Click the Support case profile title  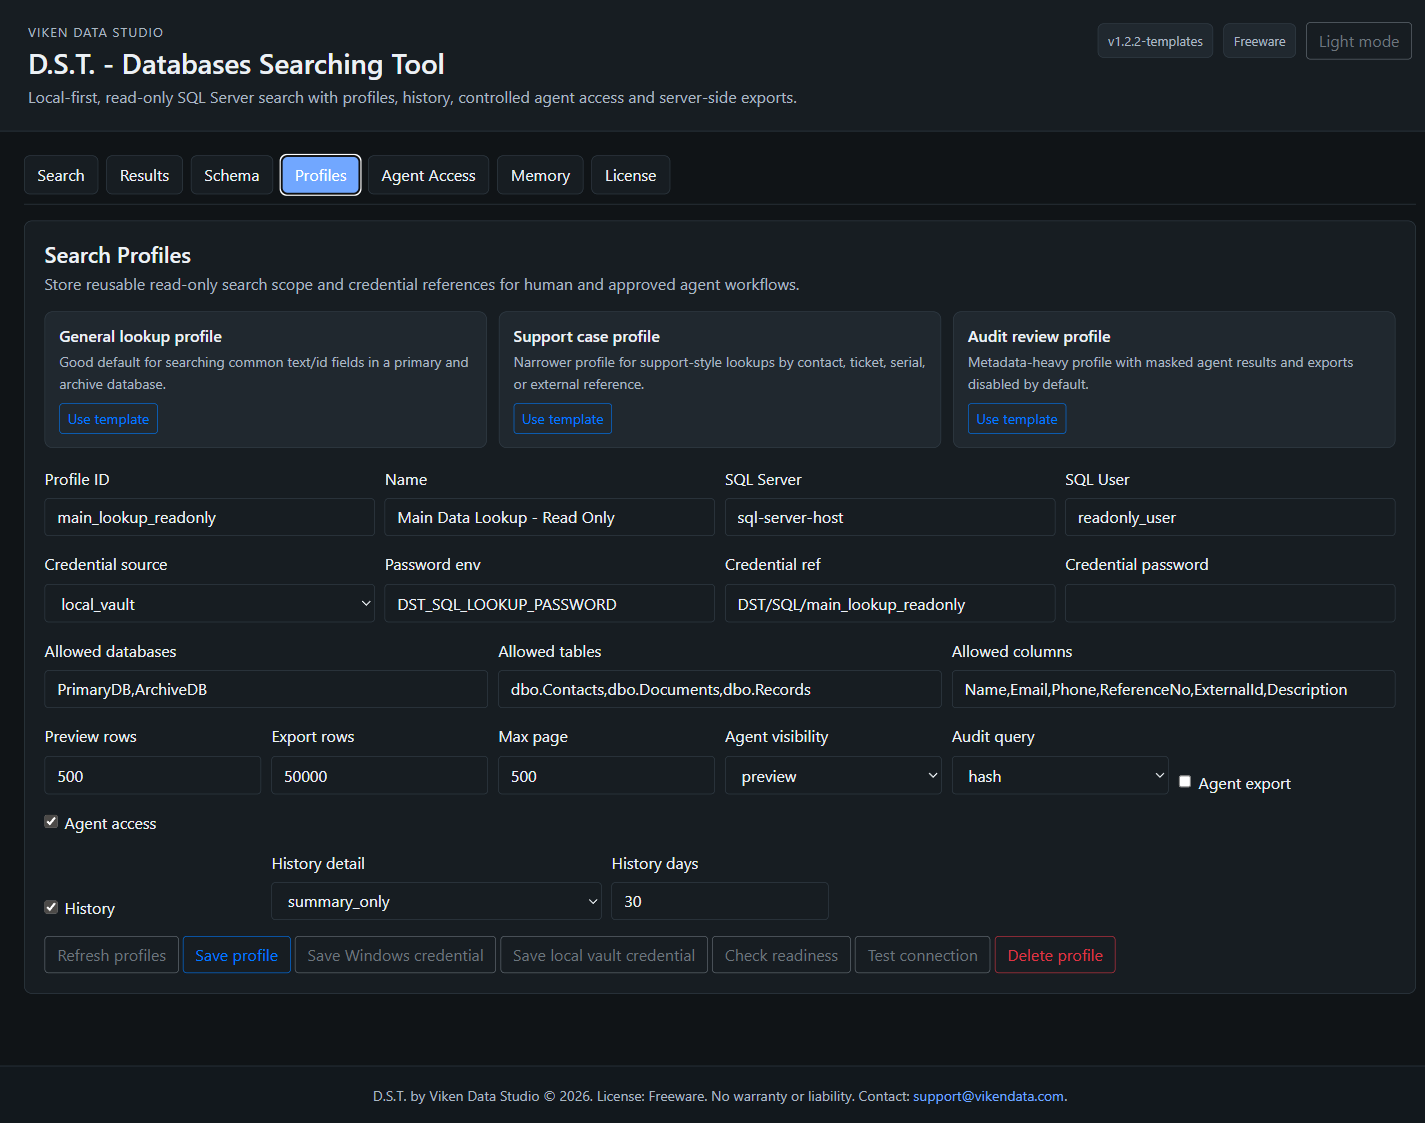click(x=586, y=337)
